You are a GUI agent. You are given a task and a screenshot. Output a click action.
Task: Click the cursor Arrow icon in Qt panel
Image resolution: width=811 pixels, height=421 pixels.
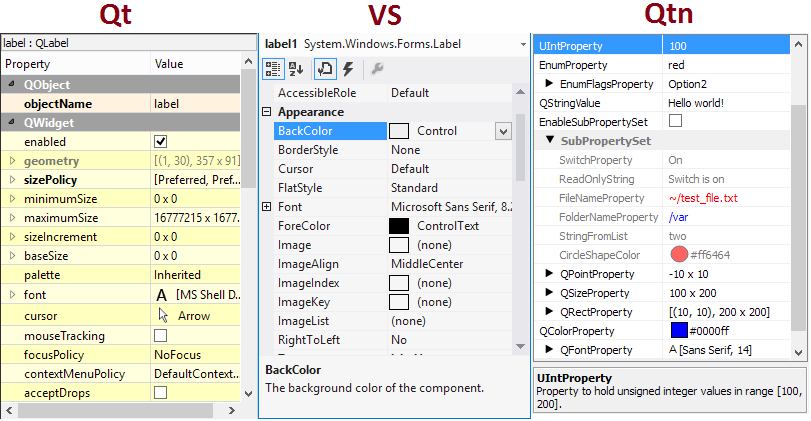[163, 315]
